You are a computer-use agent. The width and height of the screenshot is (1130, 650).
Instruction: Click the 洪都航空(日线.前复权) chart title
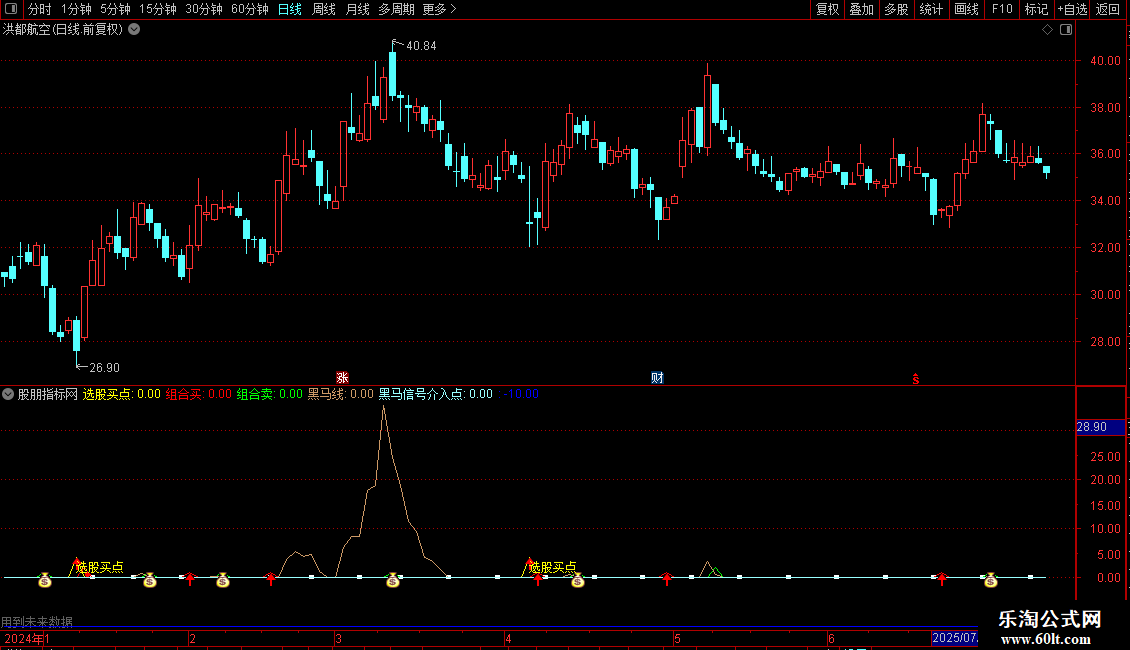click(x=63, y=30)
